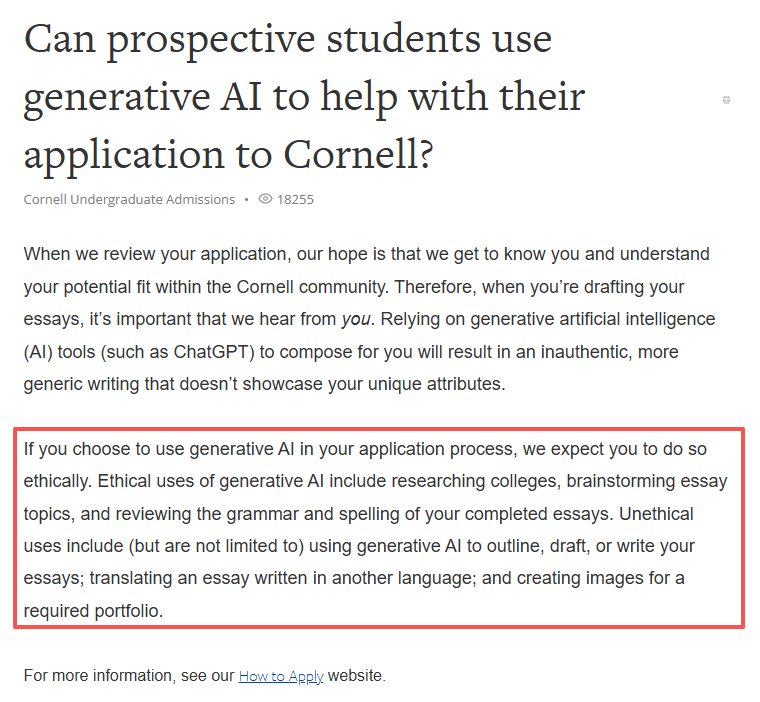This screenshot has height=702, width=760.
Task: Click Cornell Undergraduate Admissions author name
Action: (129, 199)
